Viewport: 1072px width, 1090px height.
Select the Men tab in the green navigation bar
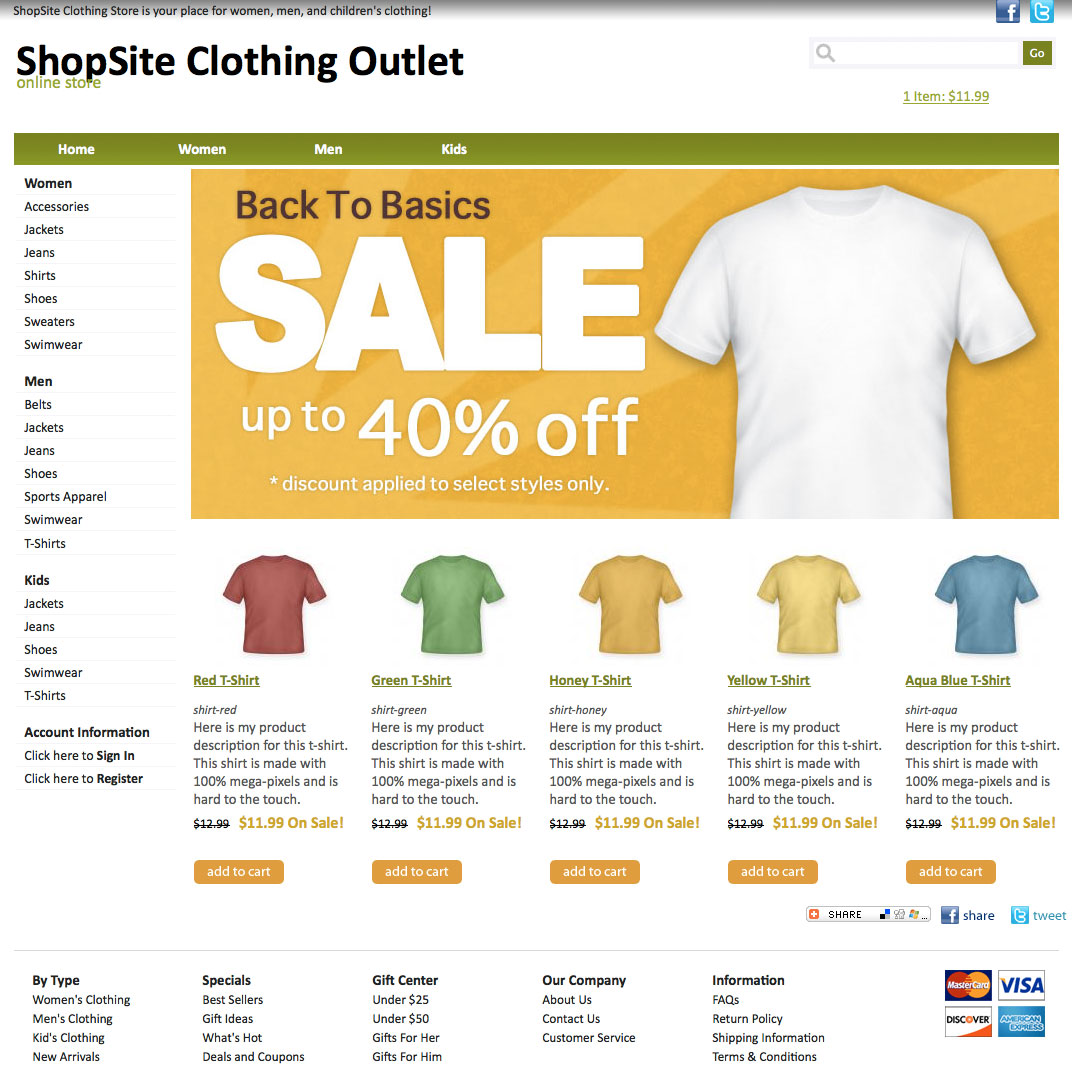pos(328,149)
